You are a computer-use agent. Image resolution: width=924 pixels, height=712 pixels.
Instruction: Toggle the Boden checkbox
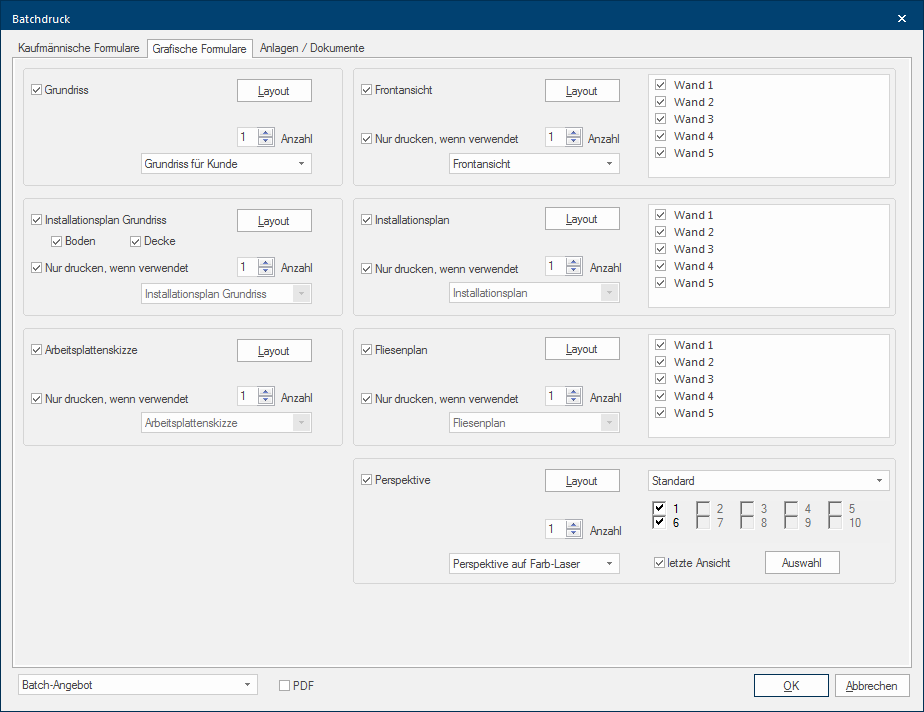57,241
